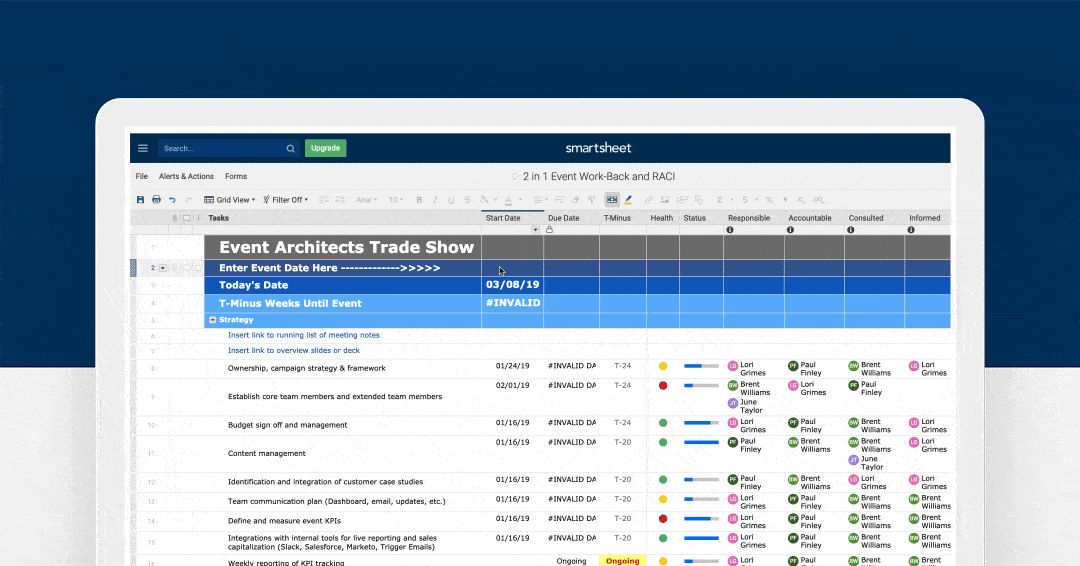Click the highlight changes pencil icon
Viewport: 1080px width, 566px height.
tap(628, 200)
